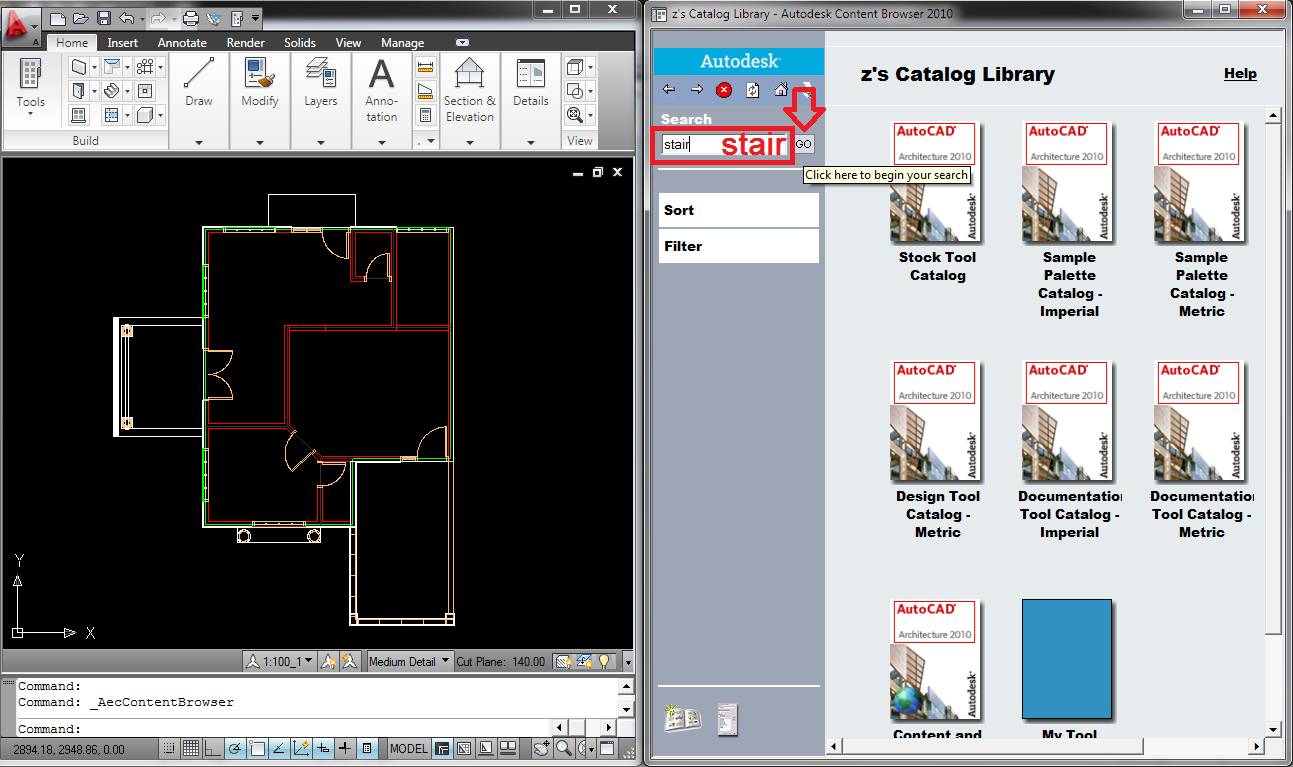Expand the Details panel dropdown arrow
1293x767 pixels.
click(x=531, y=143)
